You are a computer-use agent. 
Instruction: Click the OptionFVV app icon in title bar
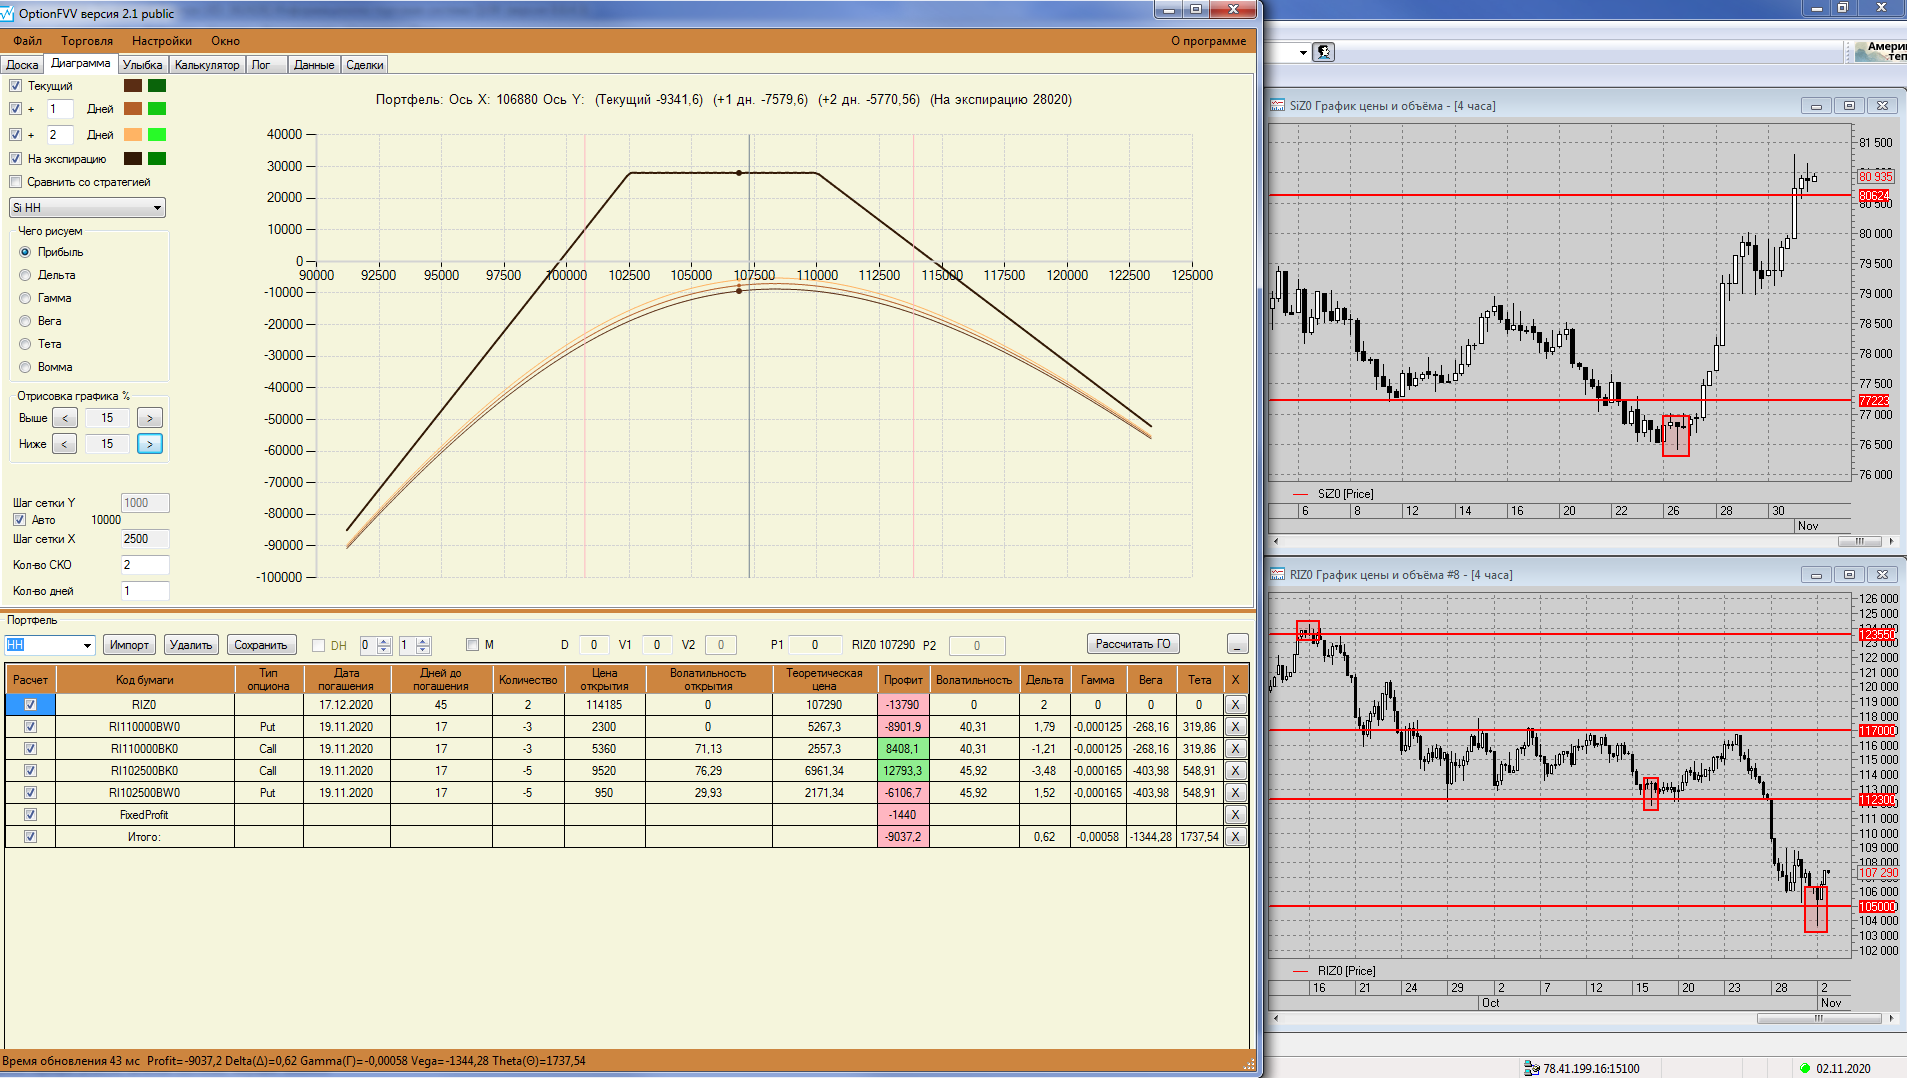coord(8,13)
